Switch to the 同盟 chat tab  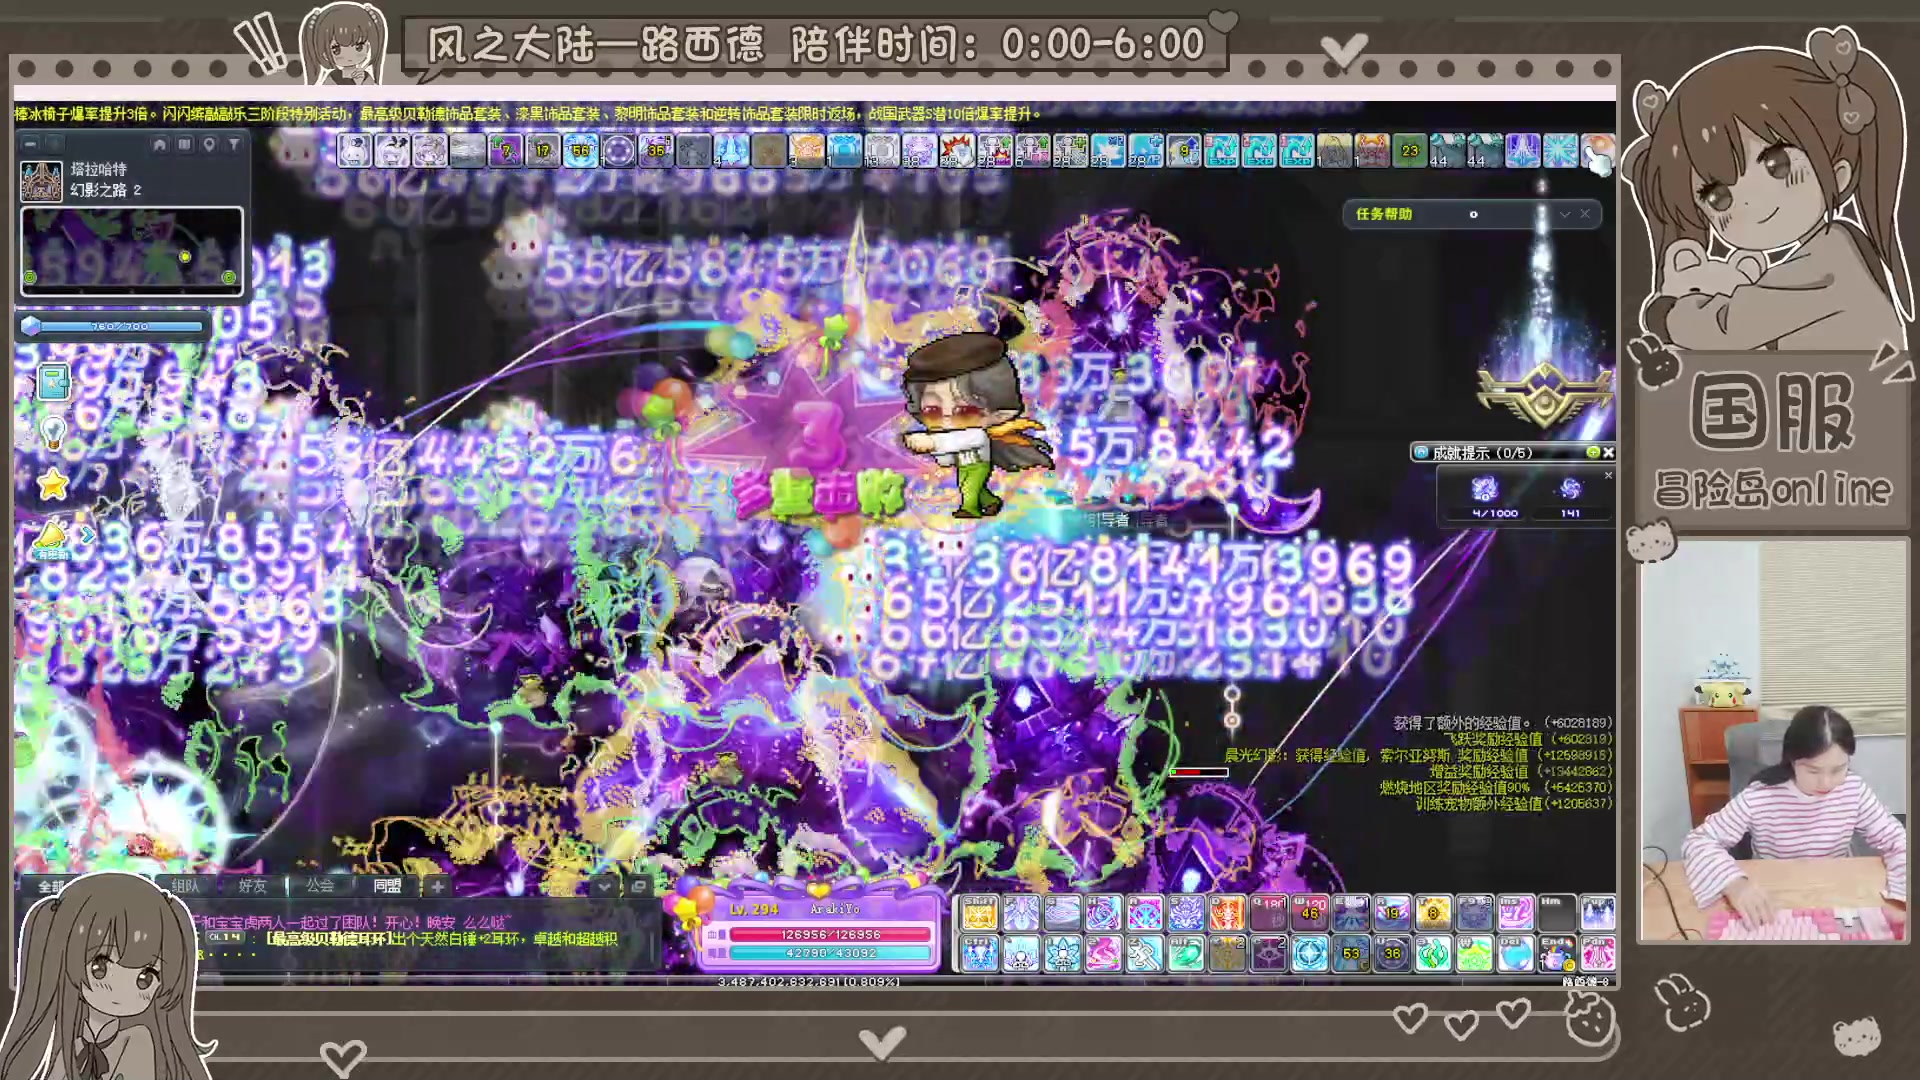pyautogui.click(x=387, y=886)
